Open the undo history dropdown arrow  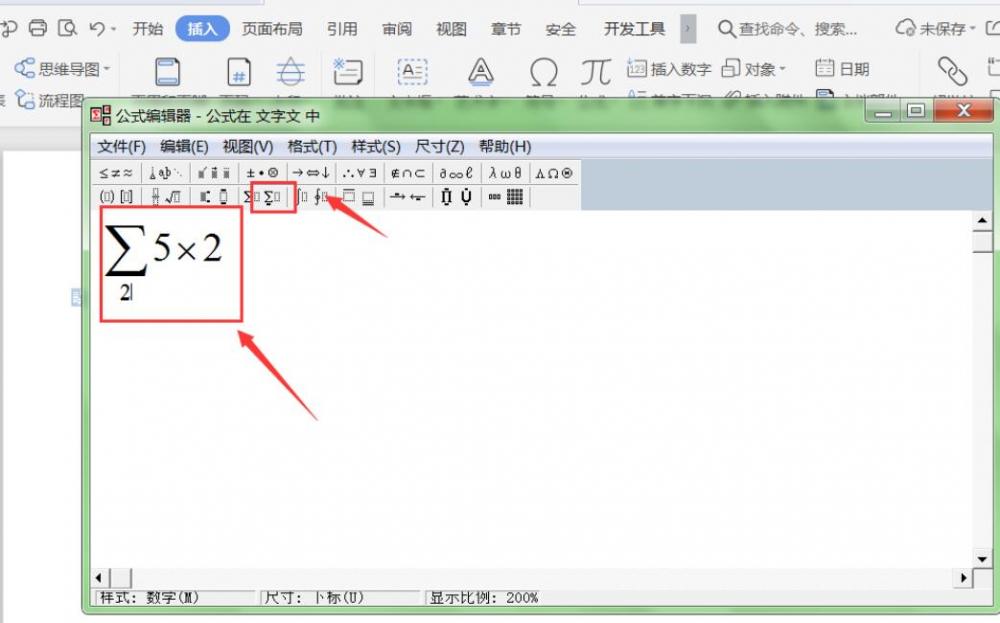pos(114,29)
